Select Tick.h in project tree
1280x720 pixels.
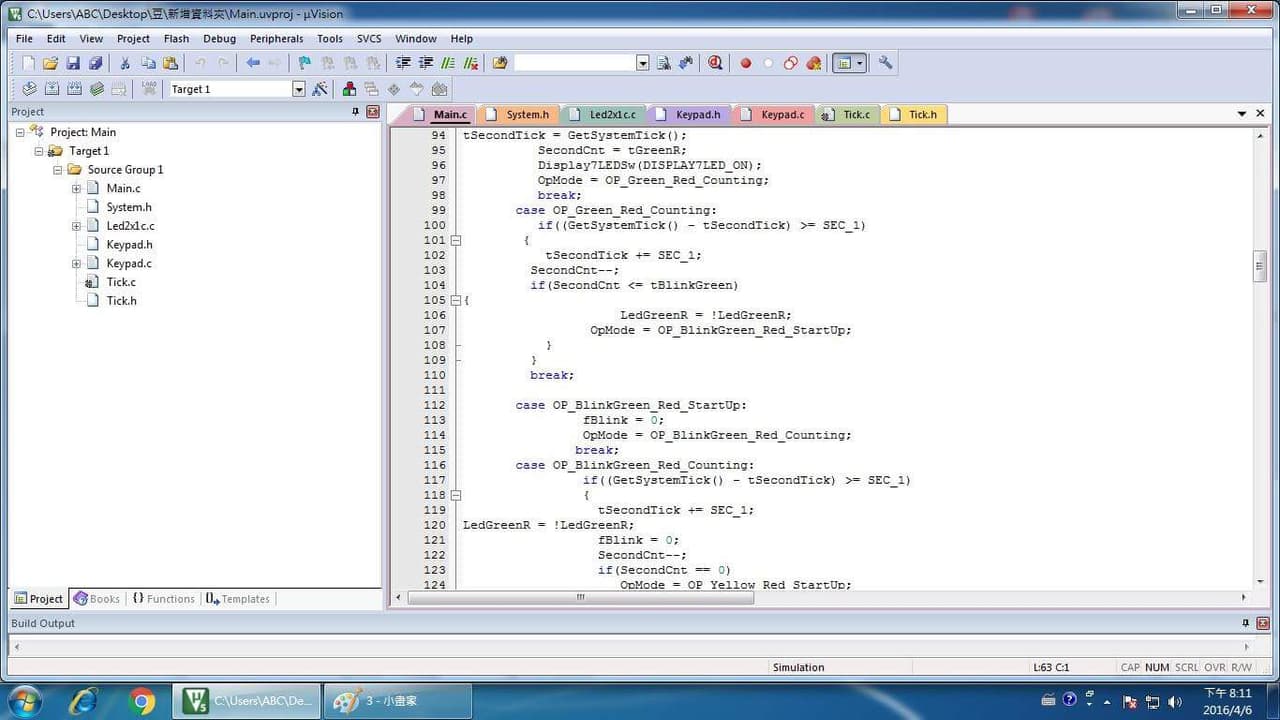(x=121, y=300)
